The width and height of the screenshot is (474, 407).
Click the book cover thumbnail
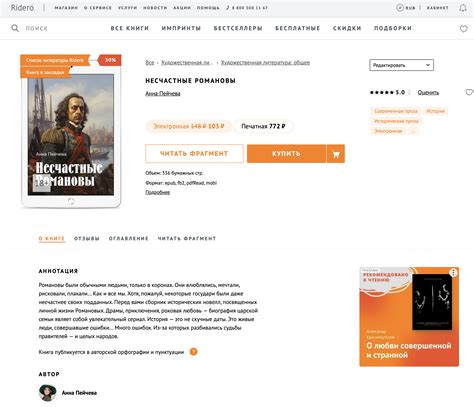click(71, 135)
